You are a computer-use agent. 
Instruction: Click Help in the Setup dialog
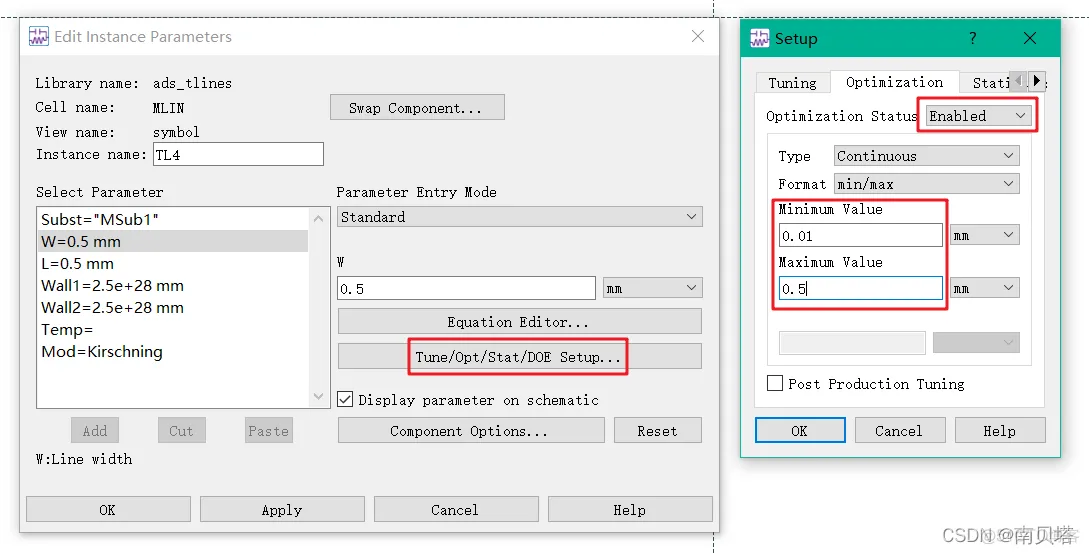point(999,430)
